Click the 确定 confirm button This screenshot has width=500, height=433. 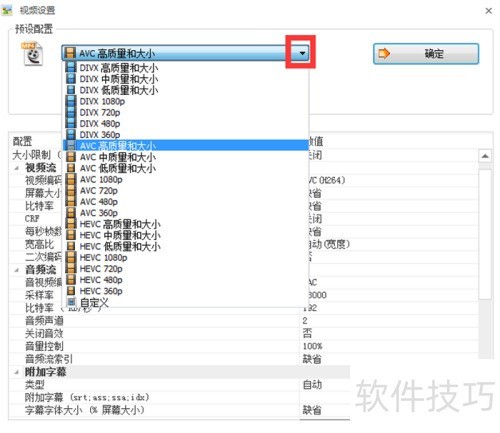point(426,53)
